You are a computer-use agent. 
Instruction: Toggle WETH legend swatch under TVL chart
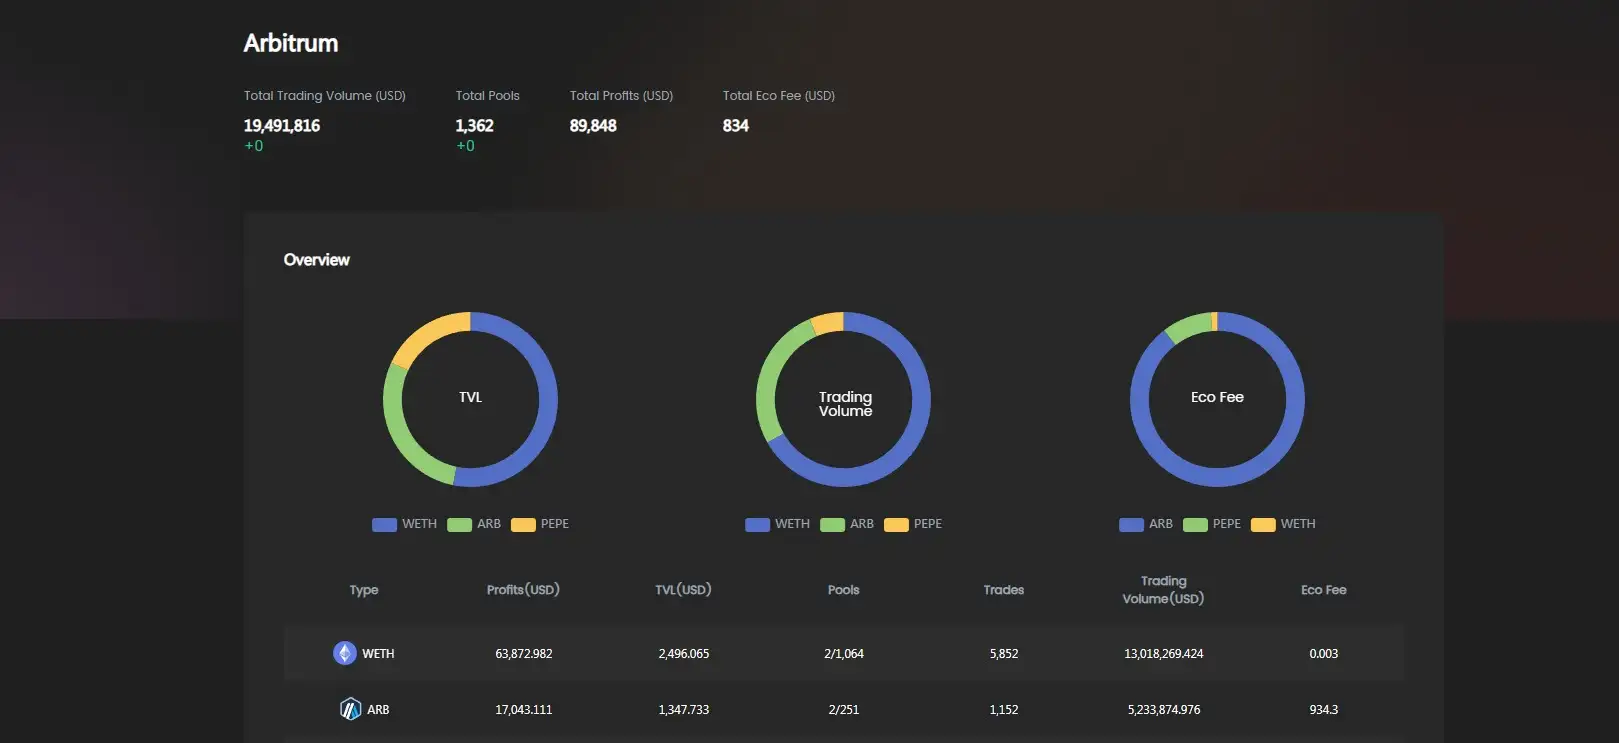point(385,525)
